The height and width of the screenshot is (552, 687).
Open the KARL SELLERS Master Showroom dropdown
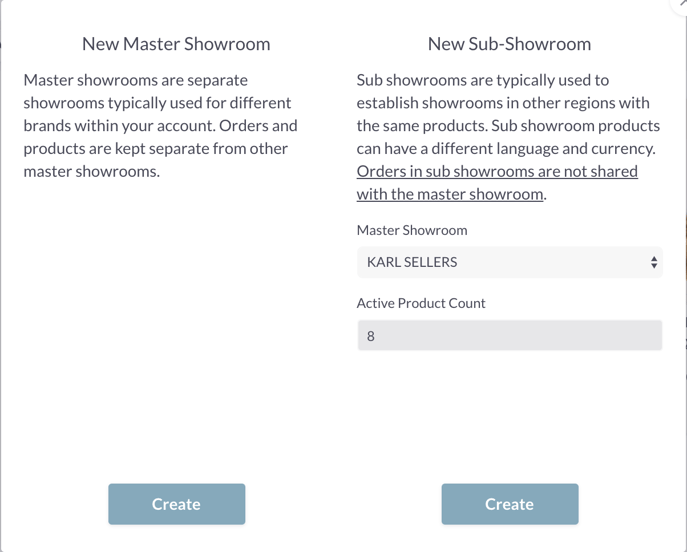pos(510,262)
